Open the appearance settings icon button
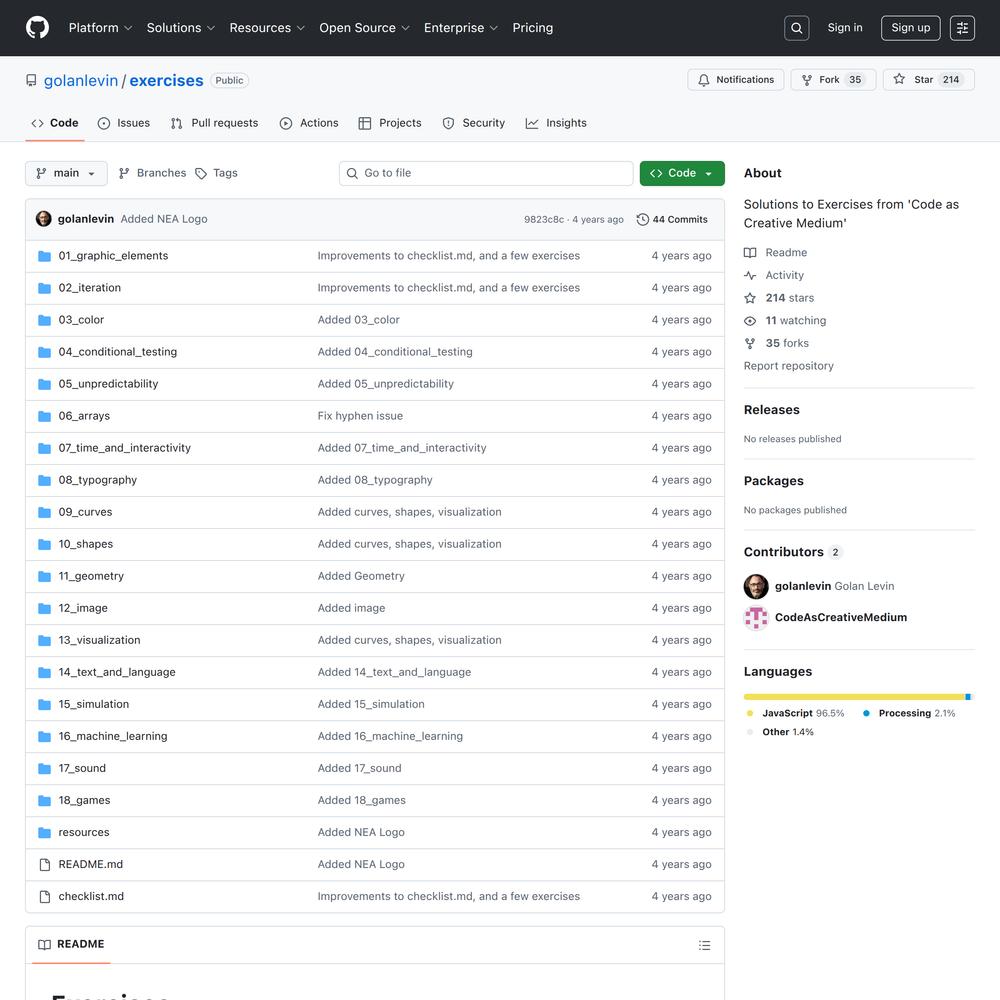 tap(962, 28)
